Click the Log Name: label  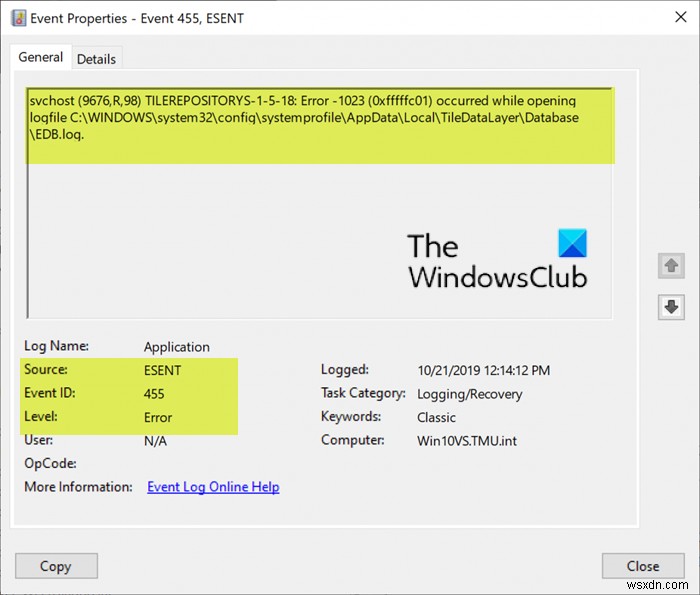[x=56, y=346]
